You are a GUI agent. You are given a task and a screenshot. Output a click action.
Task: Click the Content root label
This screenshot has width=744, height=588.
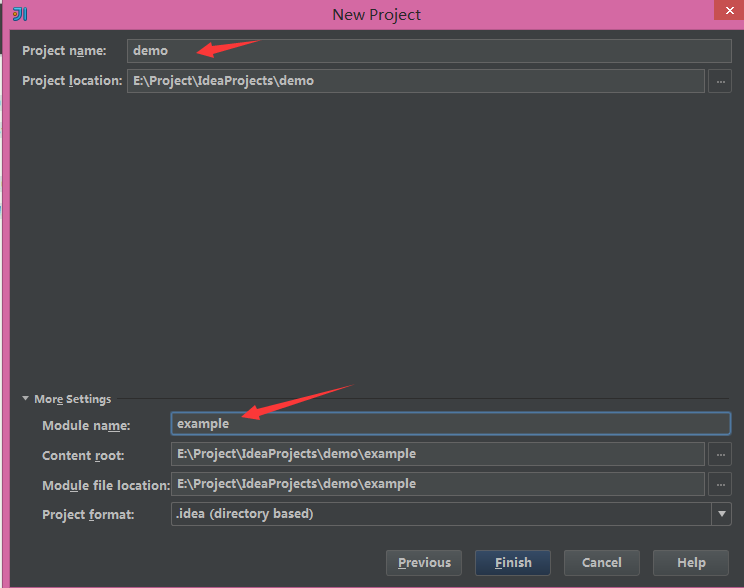click(83, 456)
